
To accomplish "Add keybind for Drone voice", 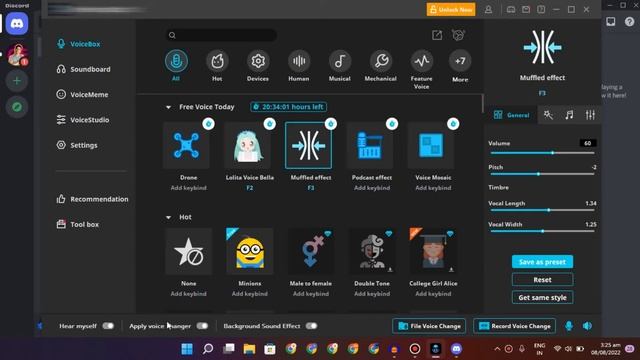I will click(x=189, y=188).
